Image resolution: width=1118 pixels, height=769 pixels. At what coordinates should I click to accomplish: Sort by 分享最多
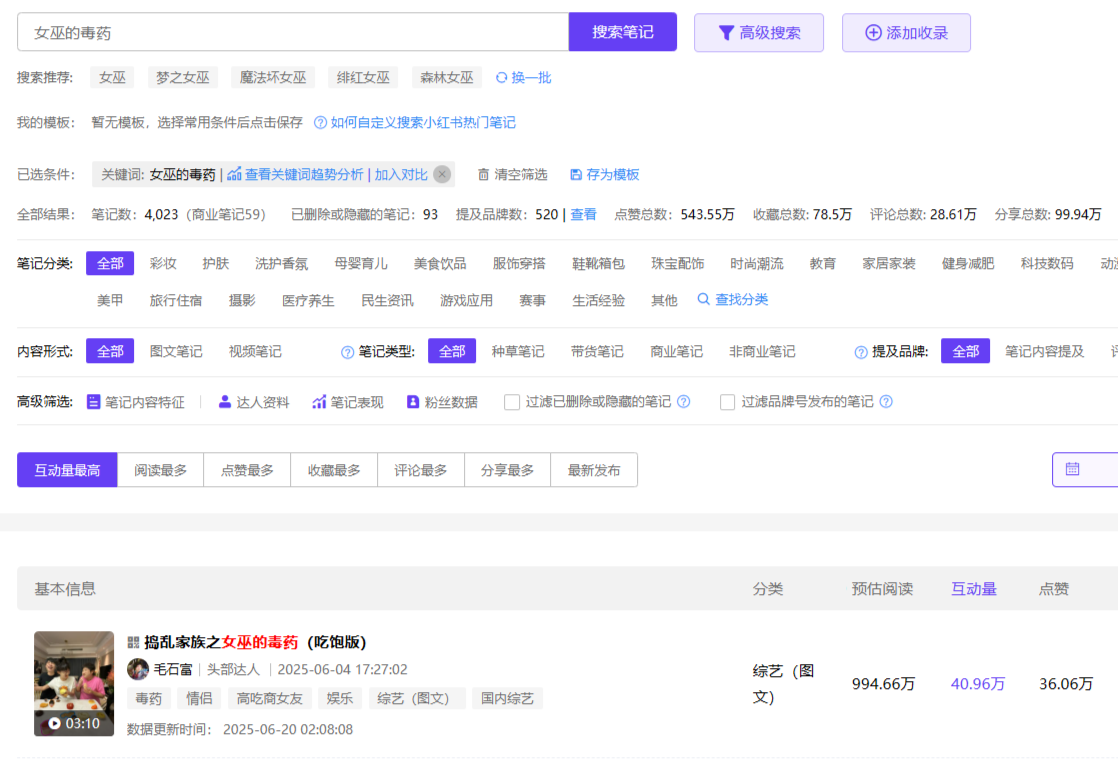pos(507,470)
